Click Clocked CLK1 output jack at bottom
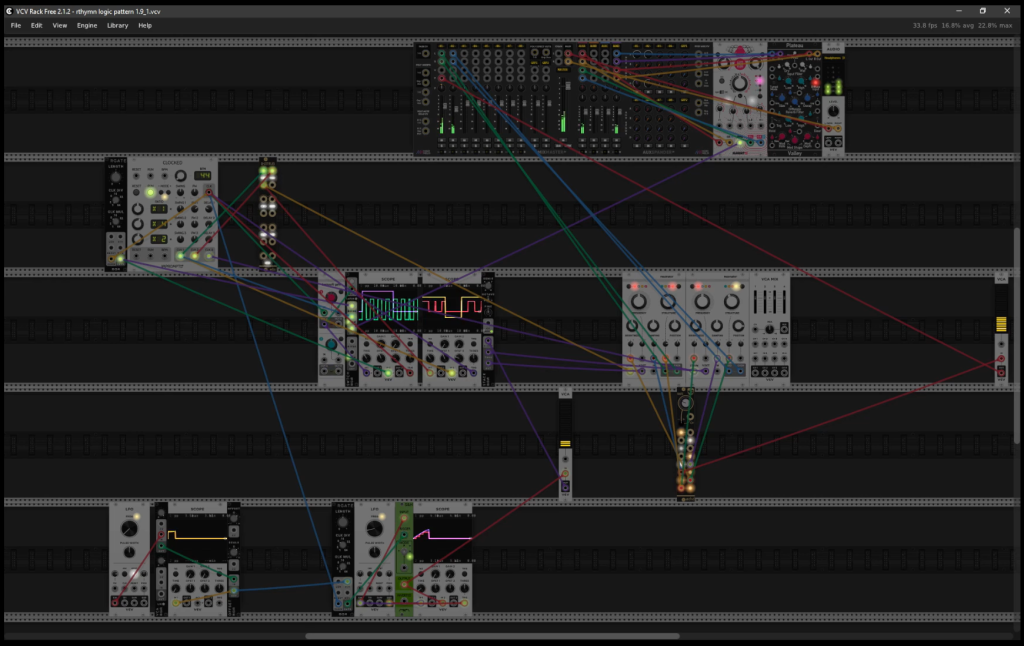 [180, 256]
